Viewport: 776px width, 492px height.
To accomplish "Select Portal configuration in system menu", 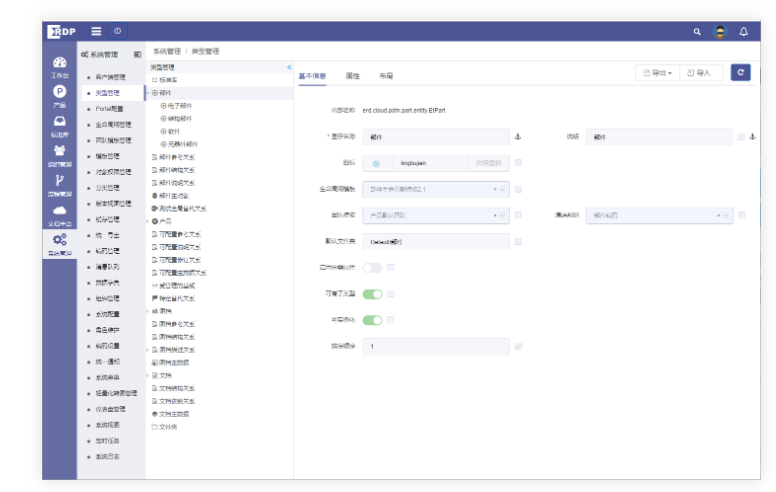I will (109, 108).
